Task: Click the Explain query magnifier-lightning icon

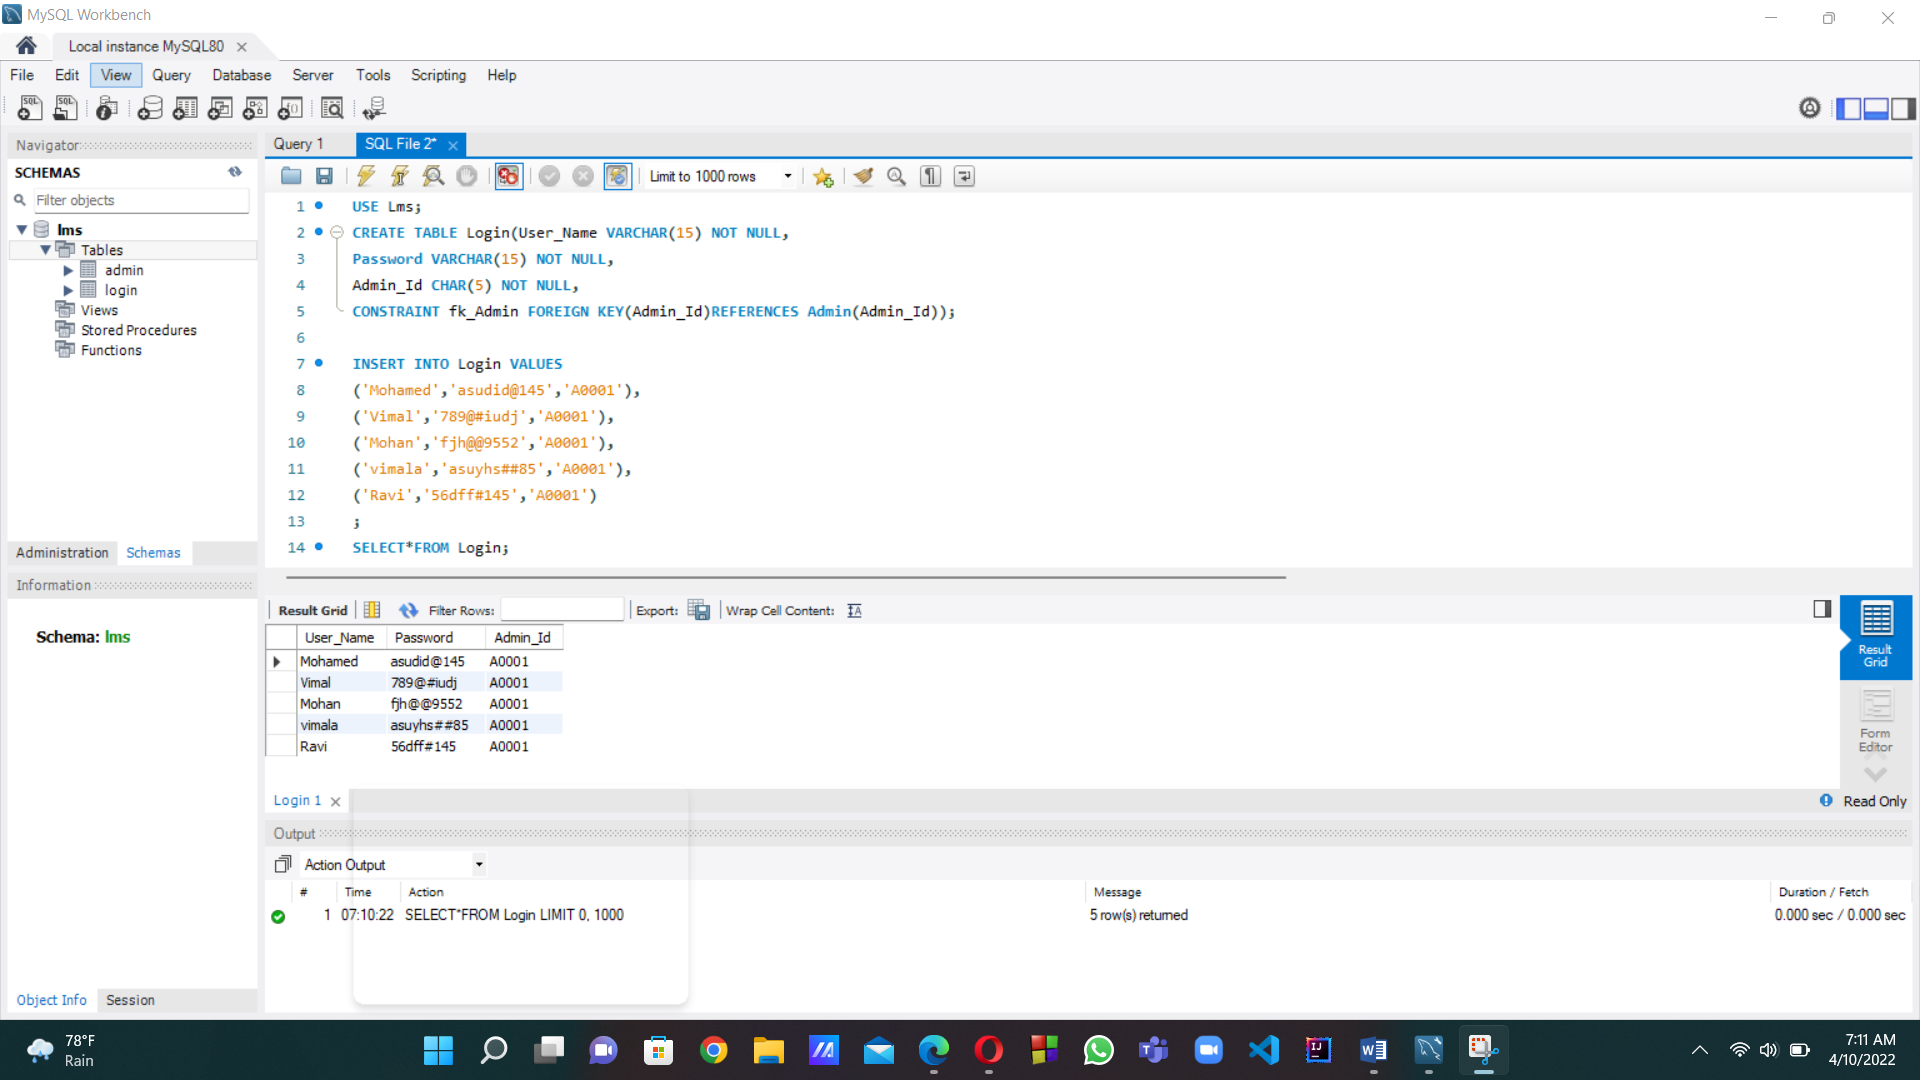Action: point(433,176)
